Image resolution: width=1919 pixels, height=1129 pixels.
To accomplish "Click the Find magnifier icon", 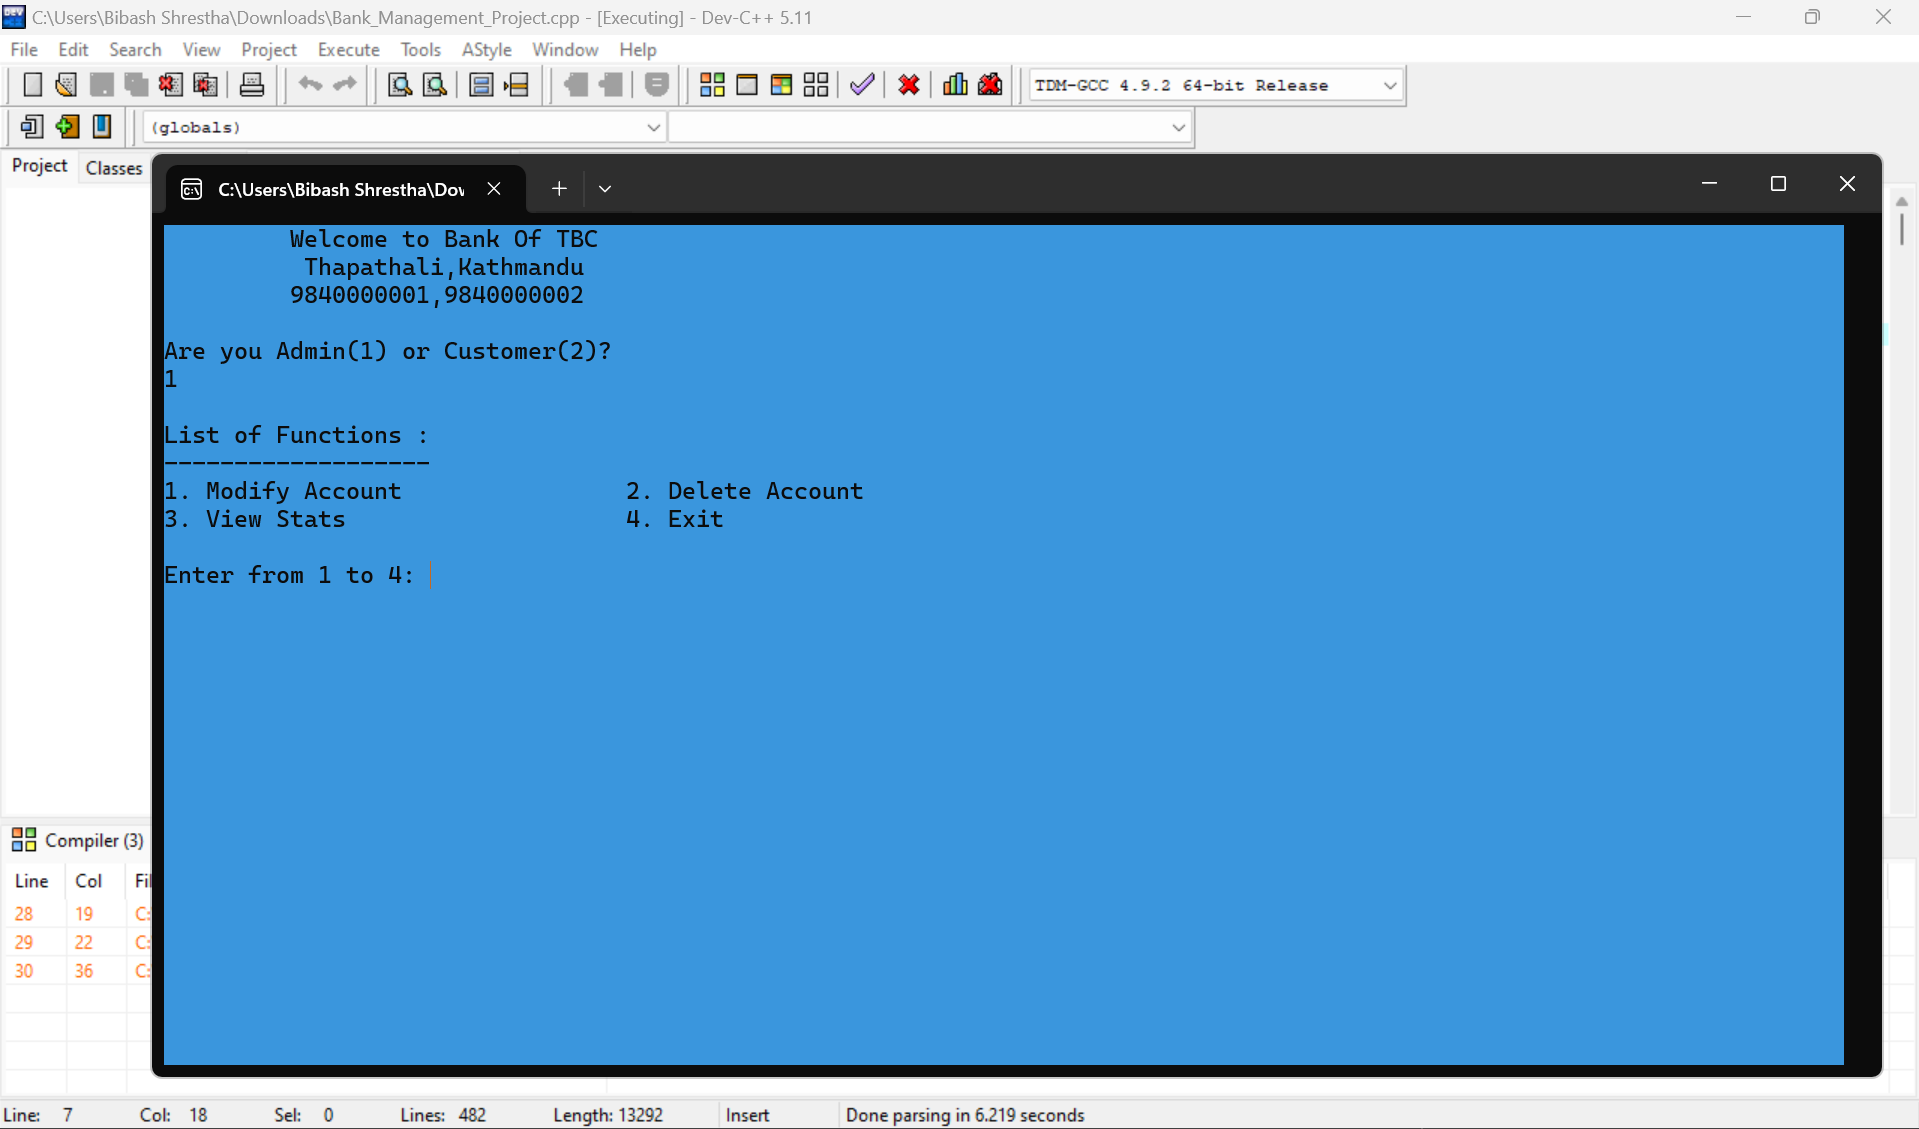I will tap(400, 85).
